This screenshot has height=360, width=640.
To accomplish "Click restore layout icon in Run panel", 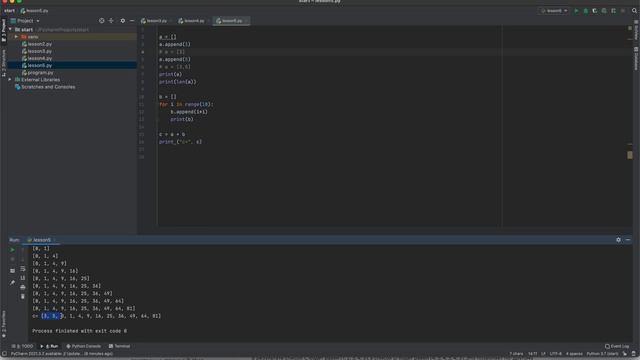I will [x=12, y=271].
